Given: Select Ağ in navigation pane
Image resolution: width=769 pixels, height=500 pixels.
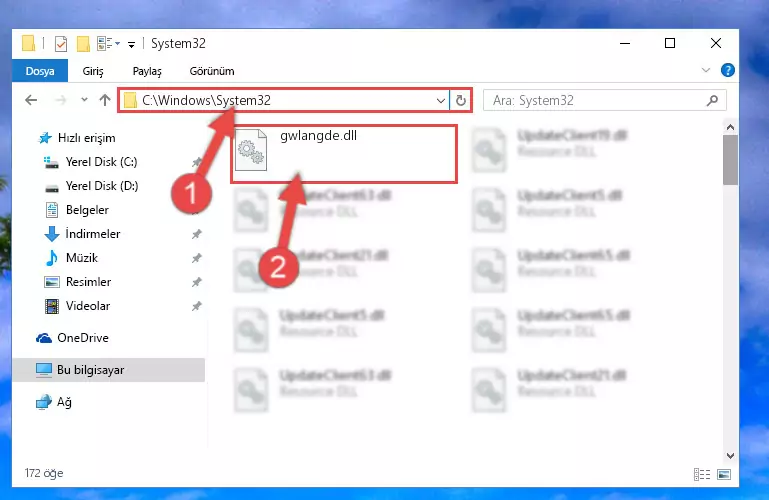Looking at the screenshot, I should [54, 402].
